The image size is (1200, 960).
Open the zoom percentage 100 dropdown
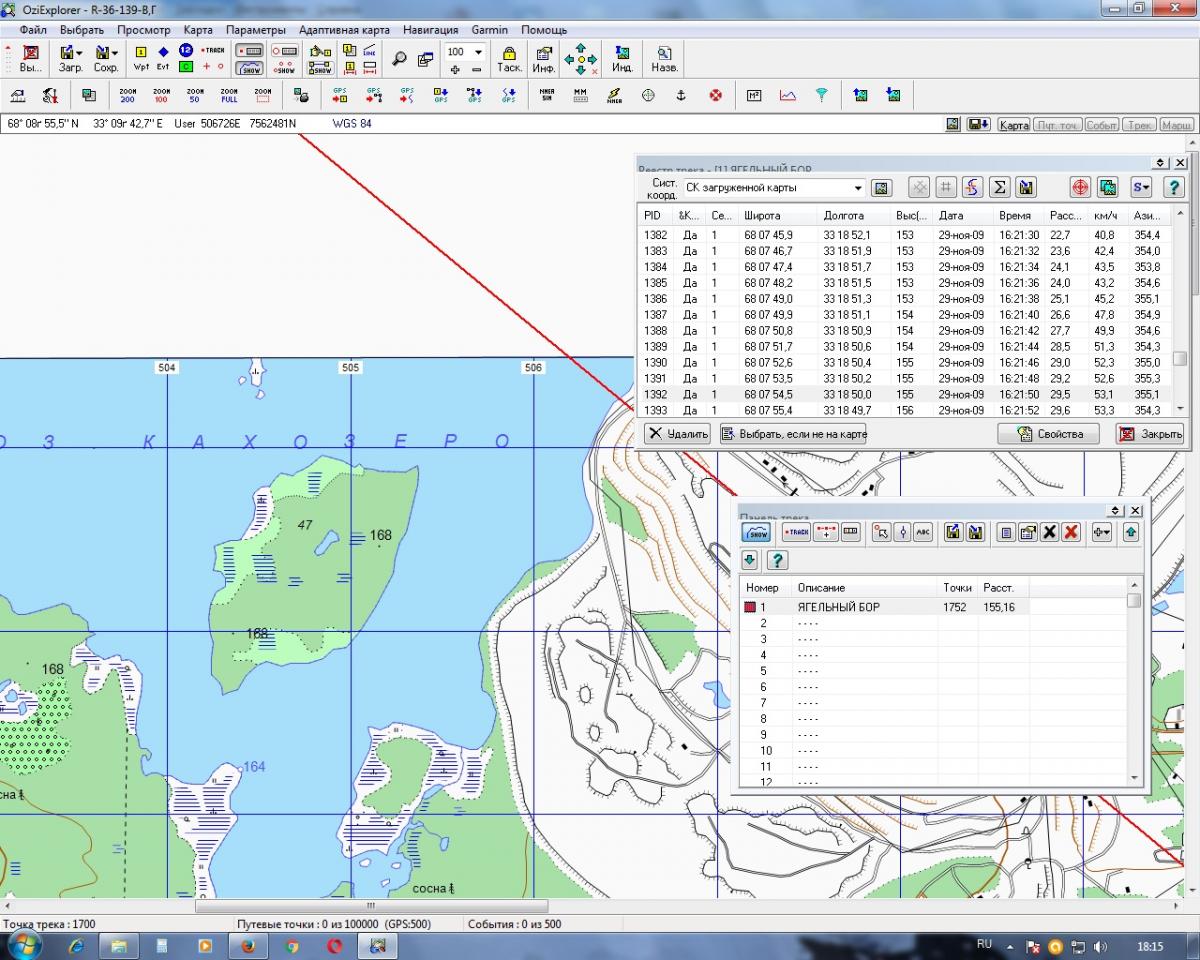point(478,52)
